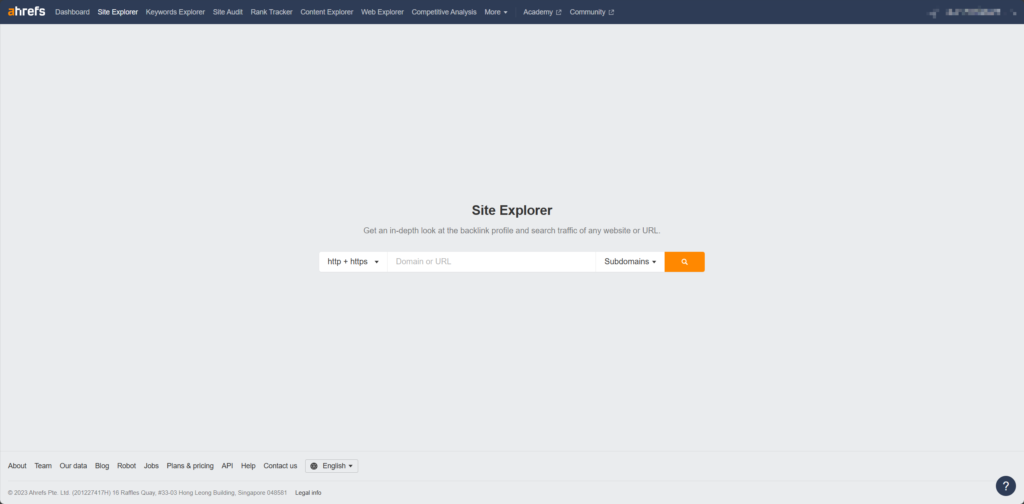Open Keywords Explorer

pos(175,12)
